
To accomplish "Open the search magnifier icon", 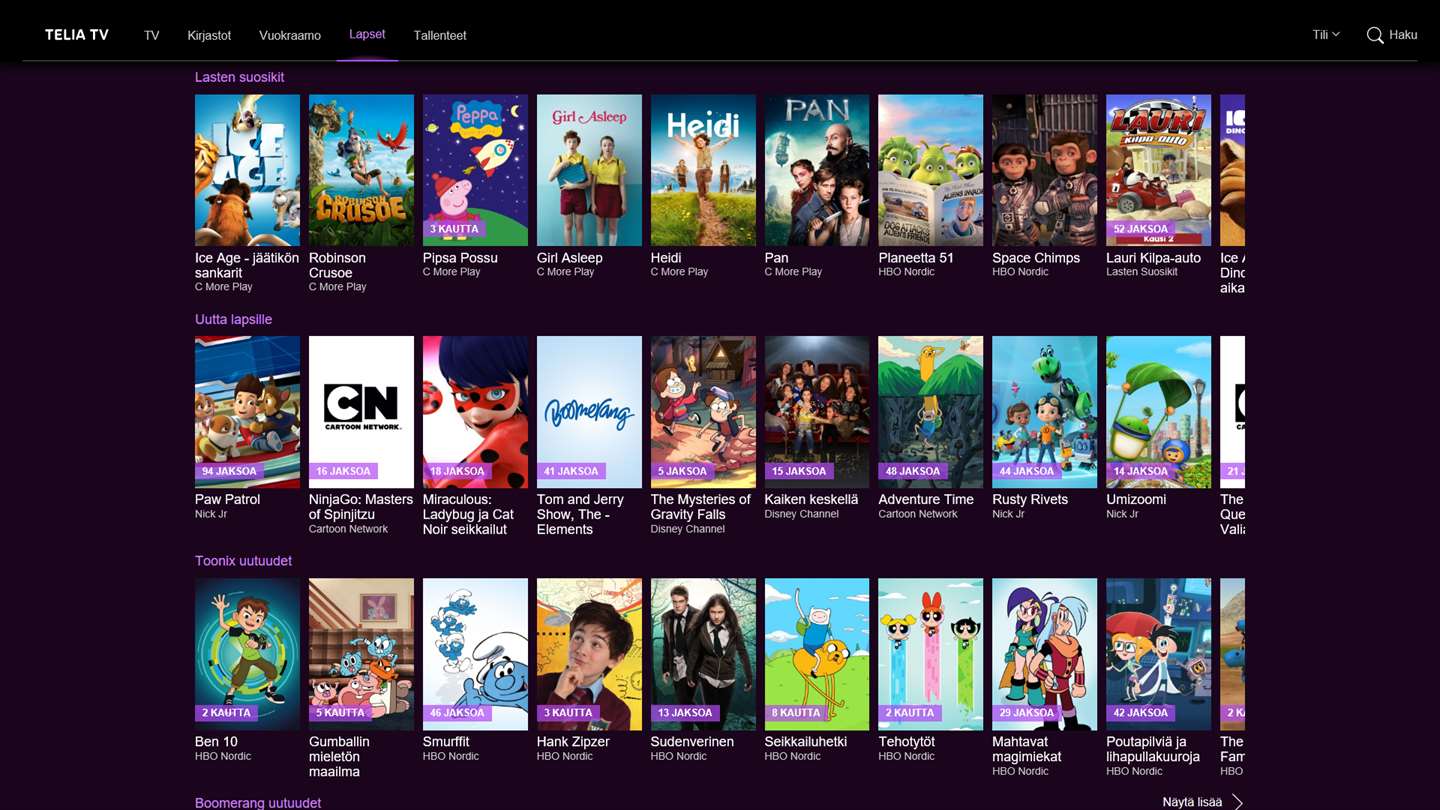I will (x=1375, y=35).
